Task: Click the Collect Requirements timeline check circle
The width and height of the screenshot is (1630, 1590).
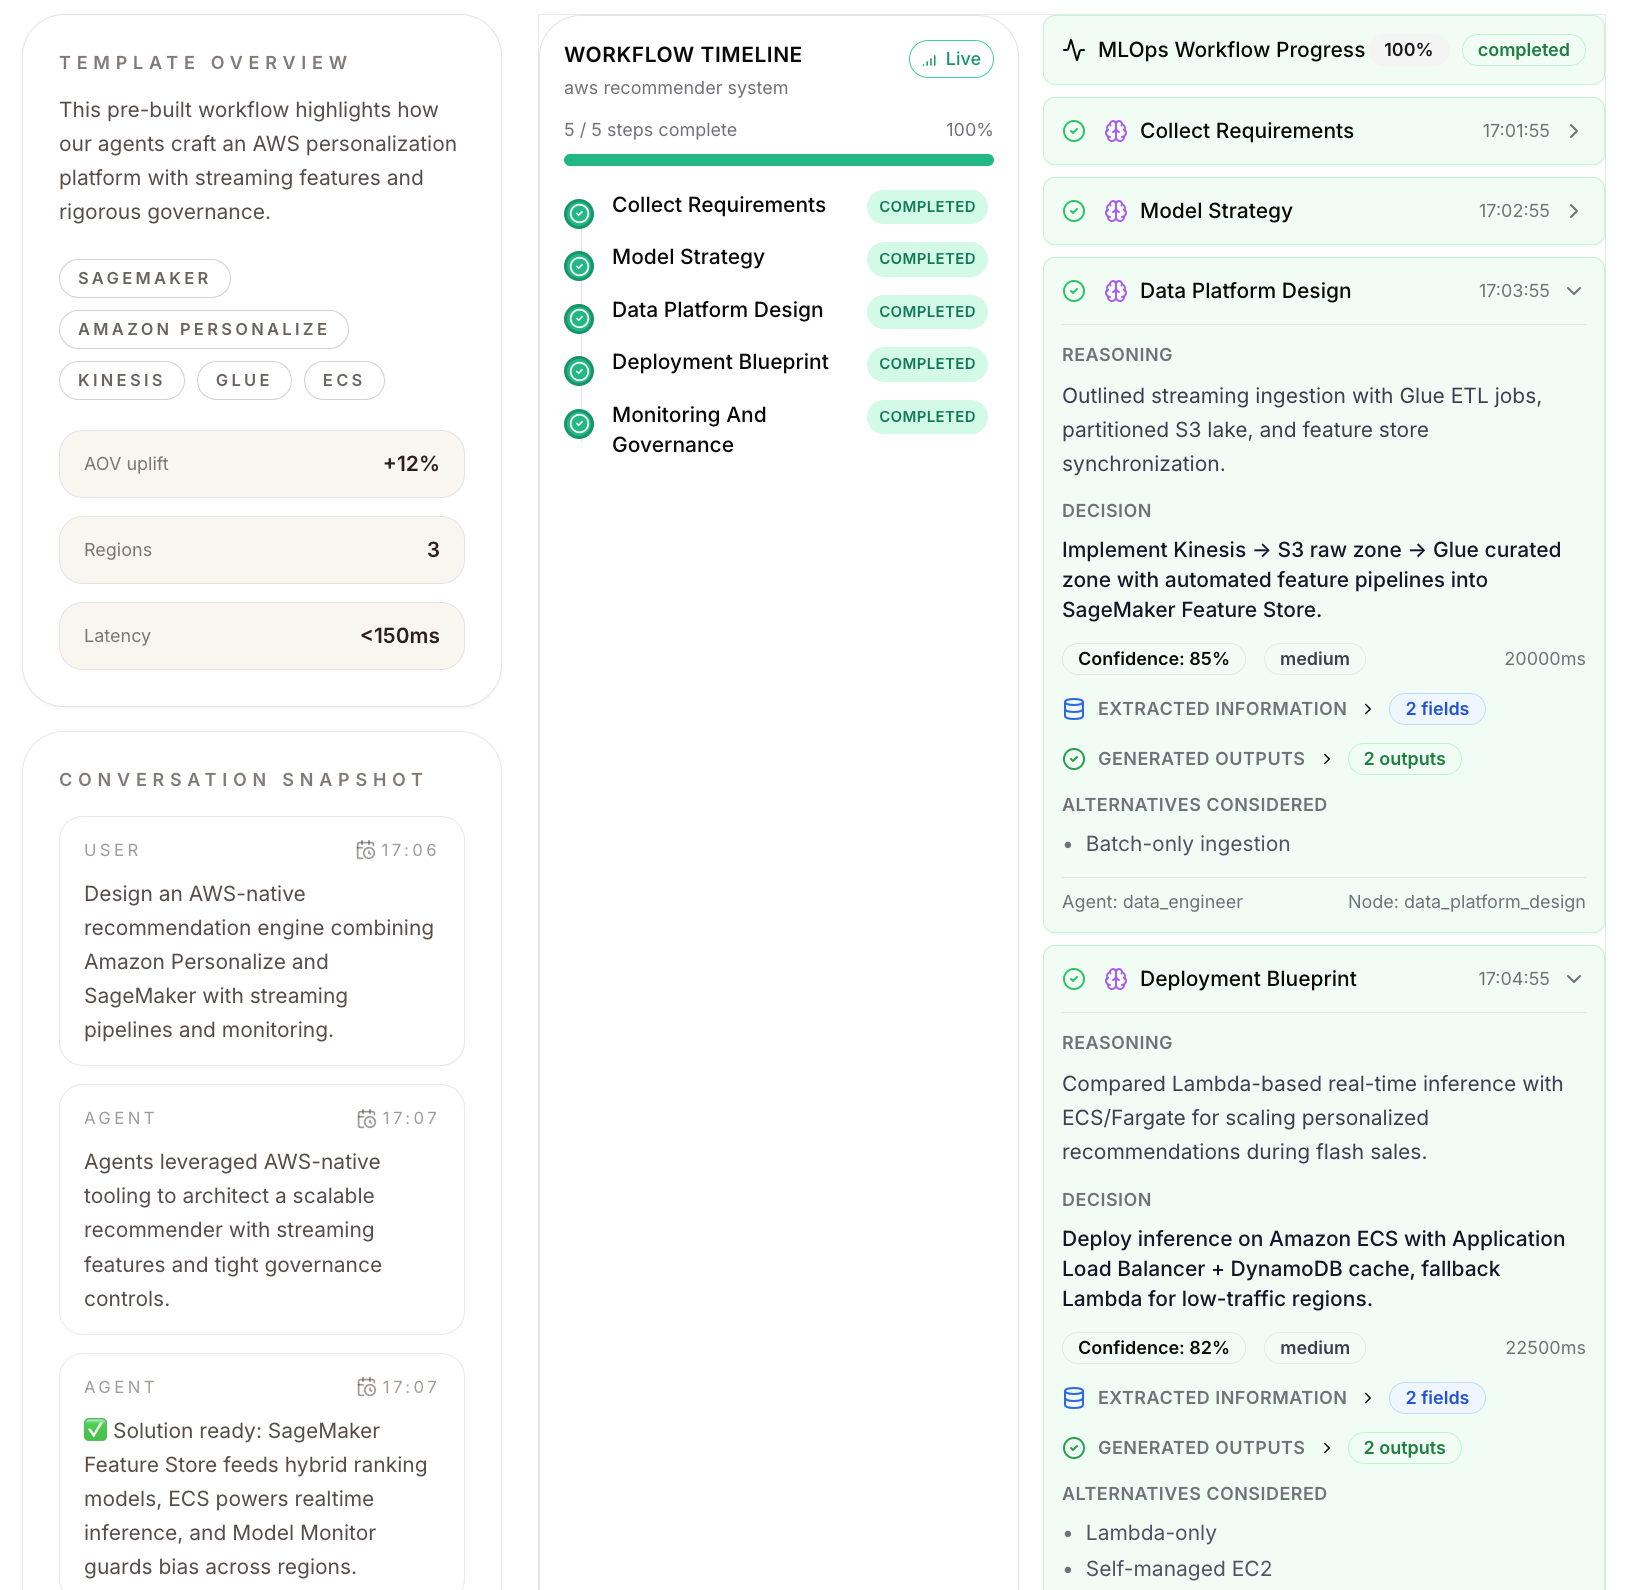Action: click(x=579, y=213)
